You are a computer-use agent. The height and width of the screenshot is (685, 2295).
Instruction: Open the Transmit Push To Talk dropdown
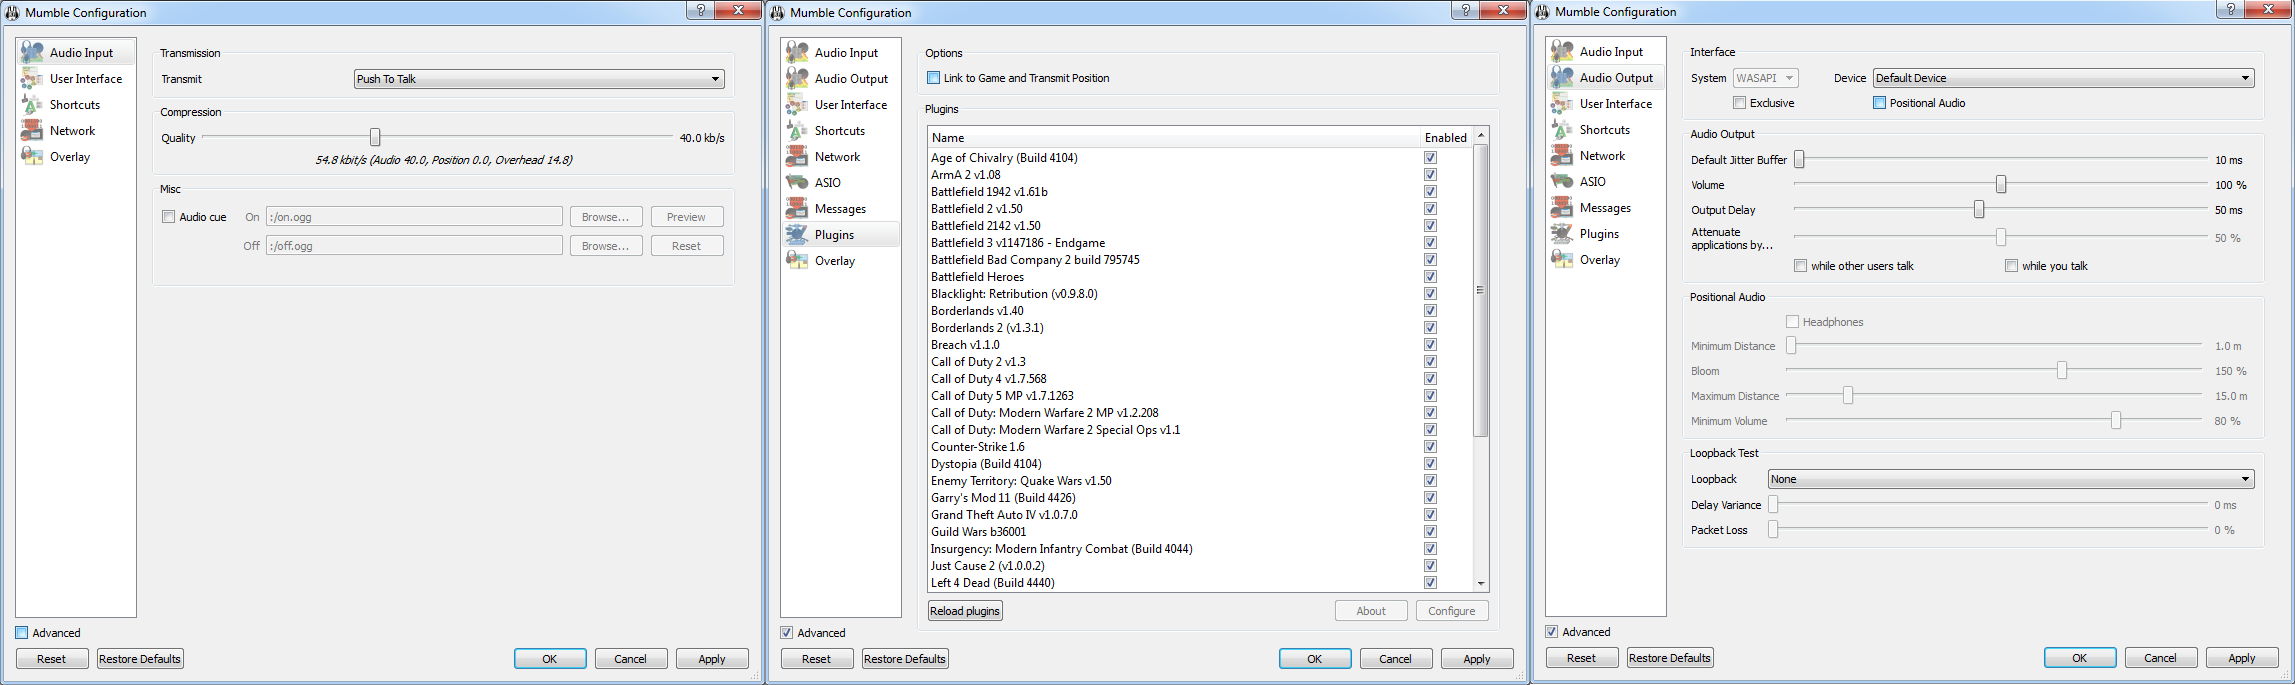539,79
